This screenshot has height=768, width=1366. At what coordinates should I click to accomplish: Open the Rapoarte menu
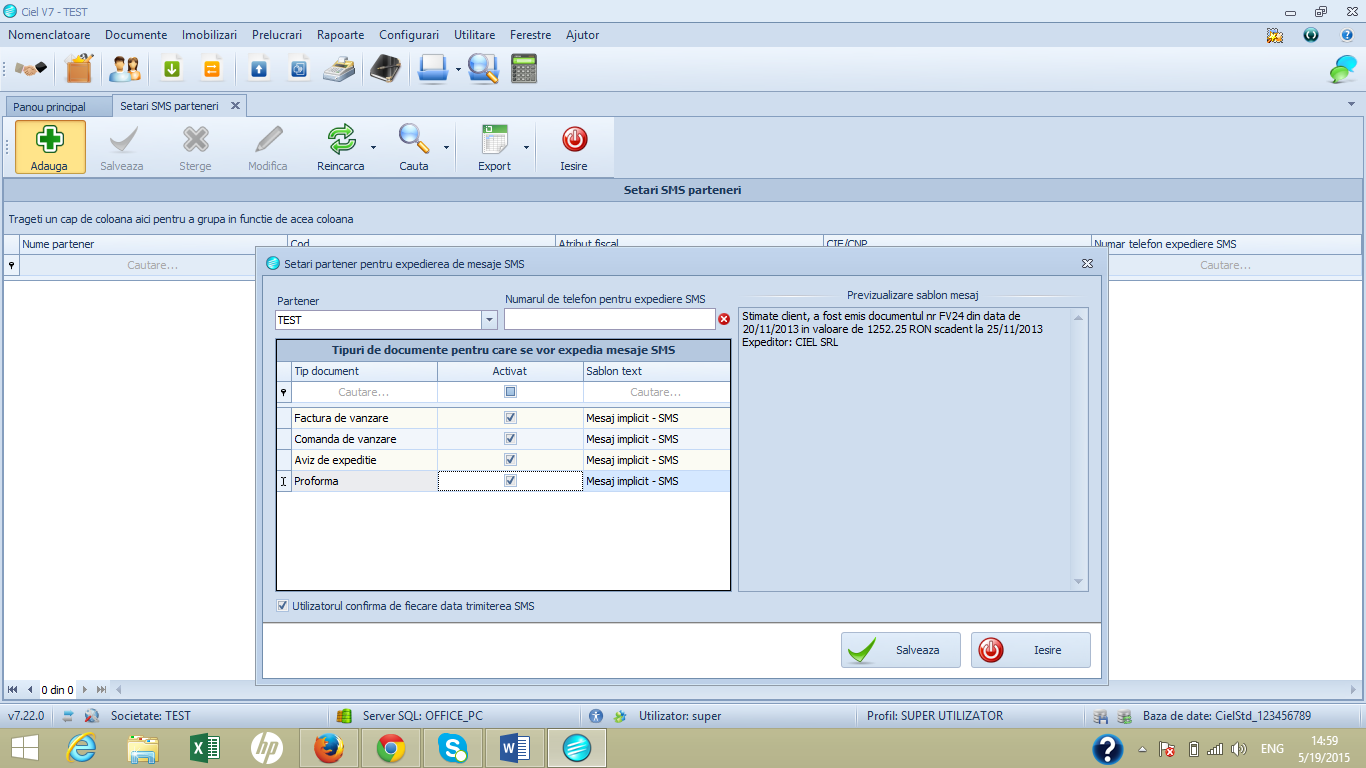[x=340, y=35]
